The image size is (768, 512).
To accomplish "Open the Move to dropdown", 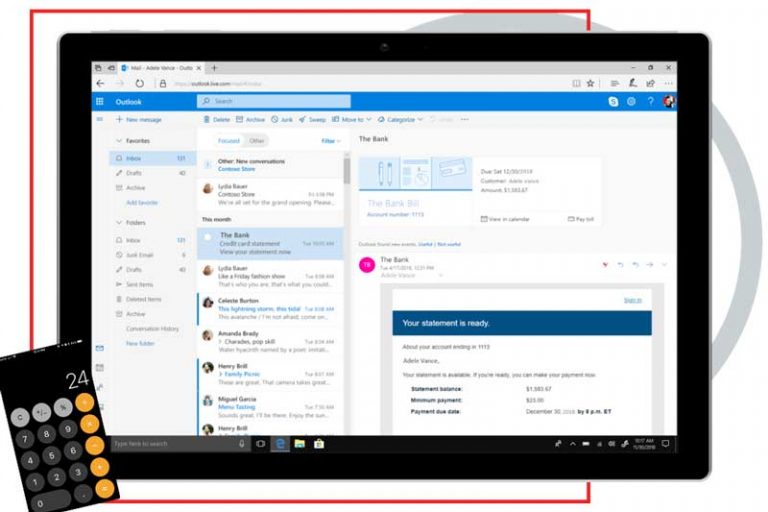I will (352, 120).
